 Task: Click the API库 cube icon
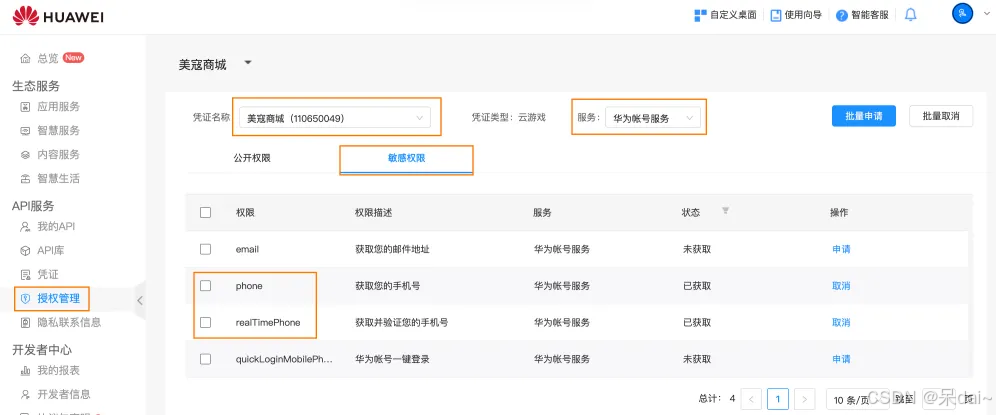25,250
